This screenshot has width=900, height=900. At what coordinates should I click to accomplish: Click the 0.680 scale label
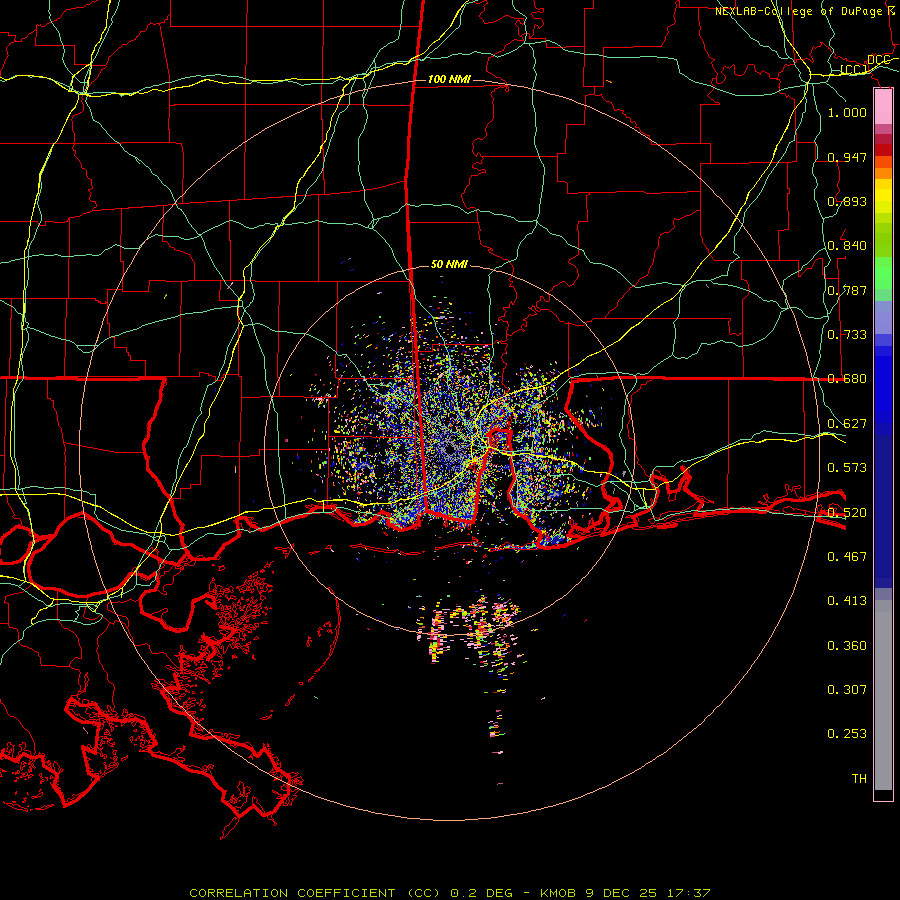pyautogui.click(x=847, y=379)
